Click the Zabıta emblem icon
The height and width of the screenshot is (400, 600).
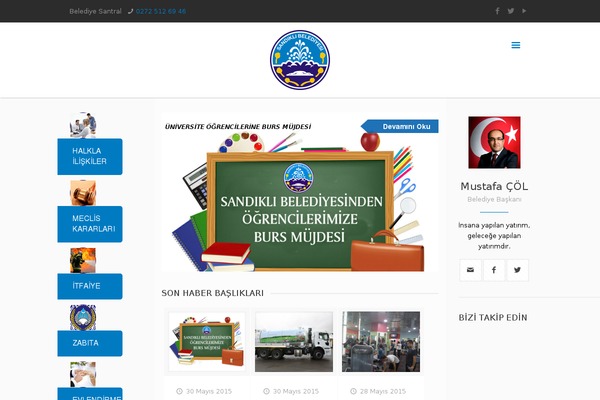pos(83,317)
